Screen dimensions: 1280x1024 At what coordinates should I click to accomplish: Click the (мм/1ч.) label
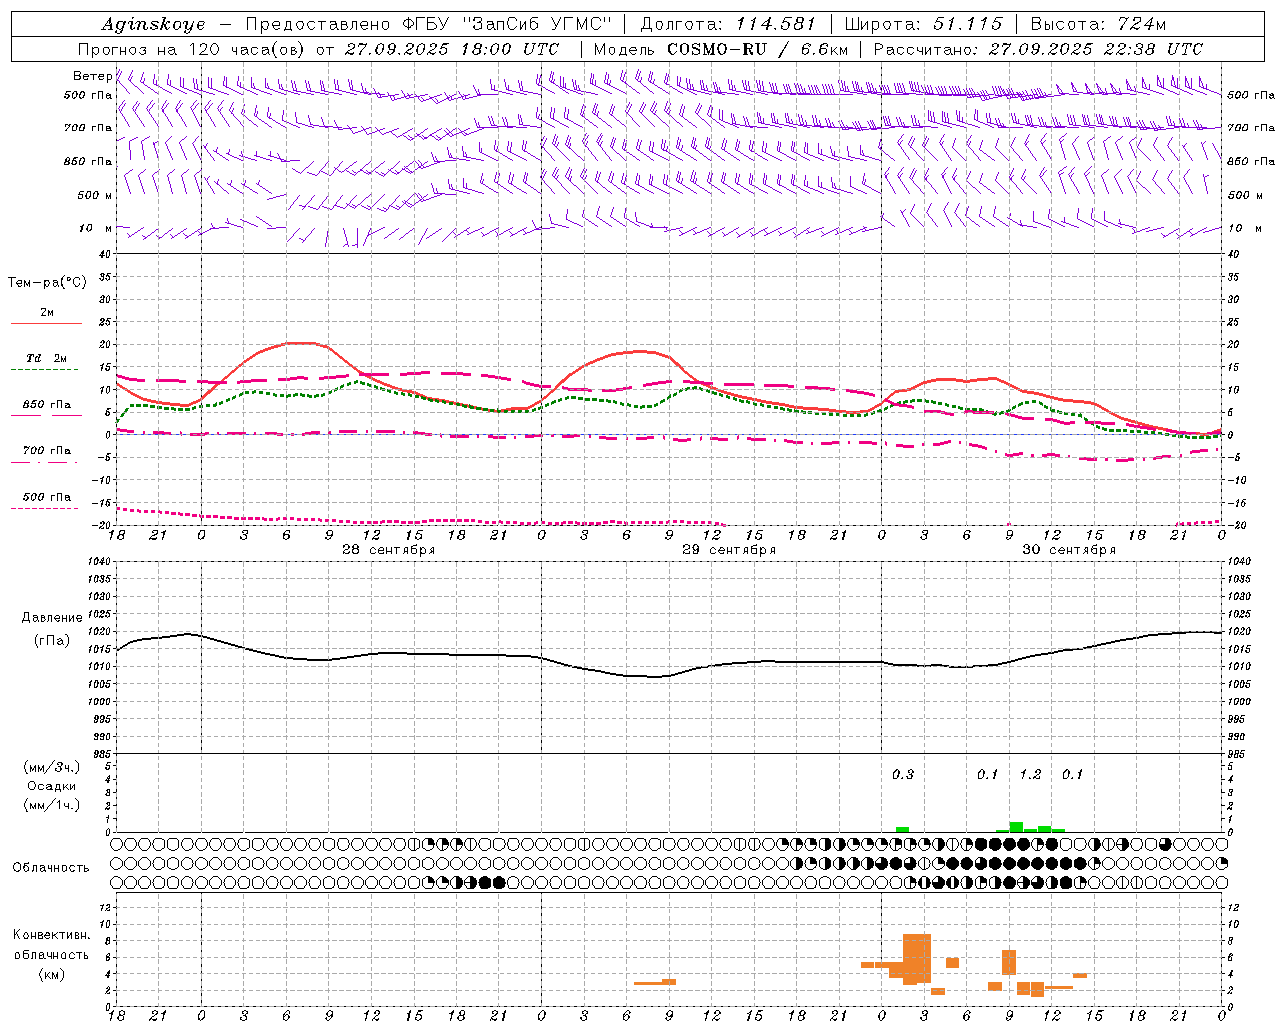pyautogui.click(x=51, y=805)
